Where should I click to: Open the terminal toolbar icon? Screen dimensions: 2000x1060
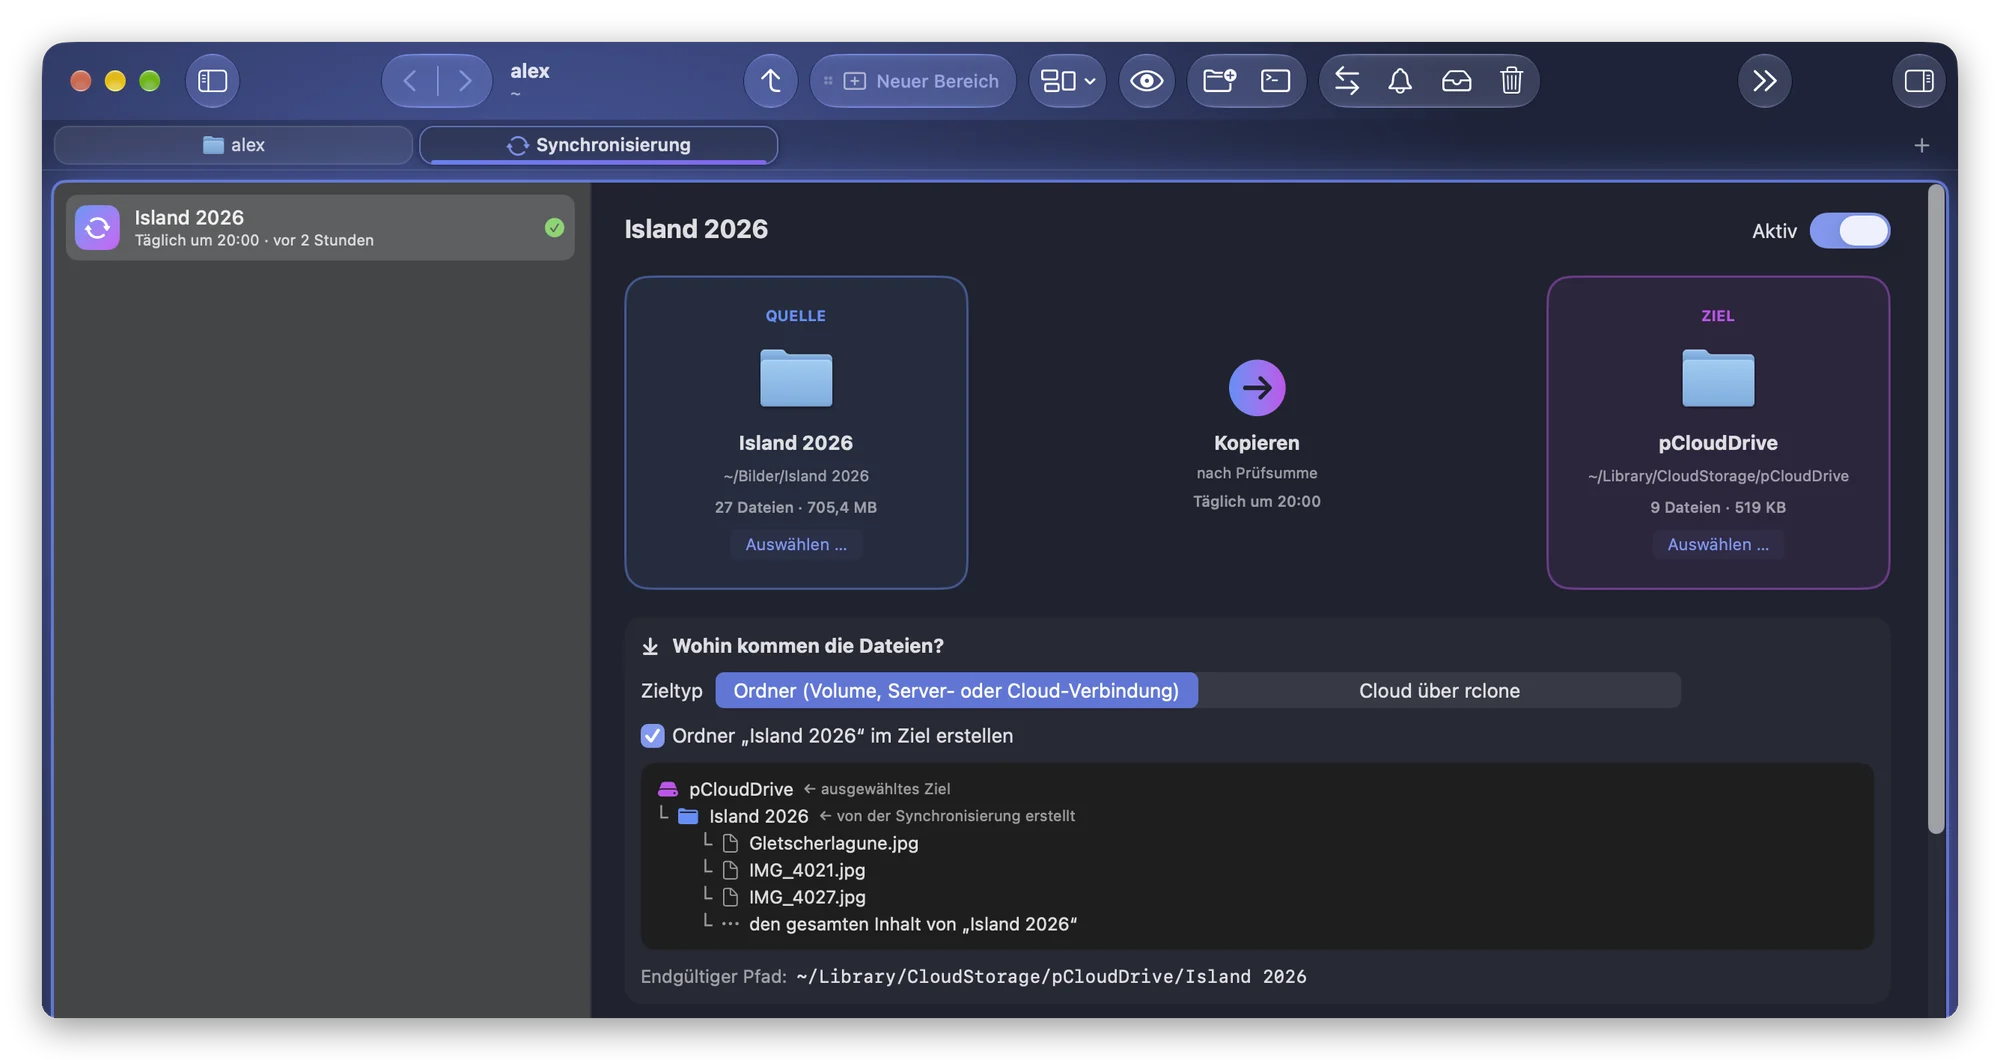[x=1275, y=81]
